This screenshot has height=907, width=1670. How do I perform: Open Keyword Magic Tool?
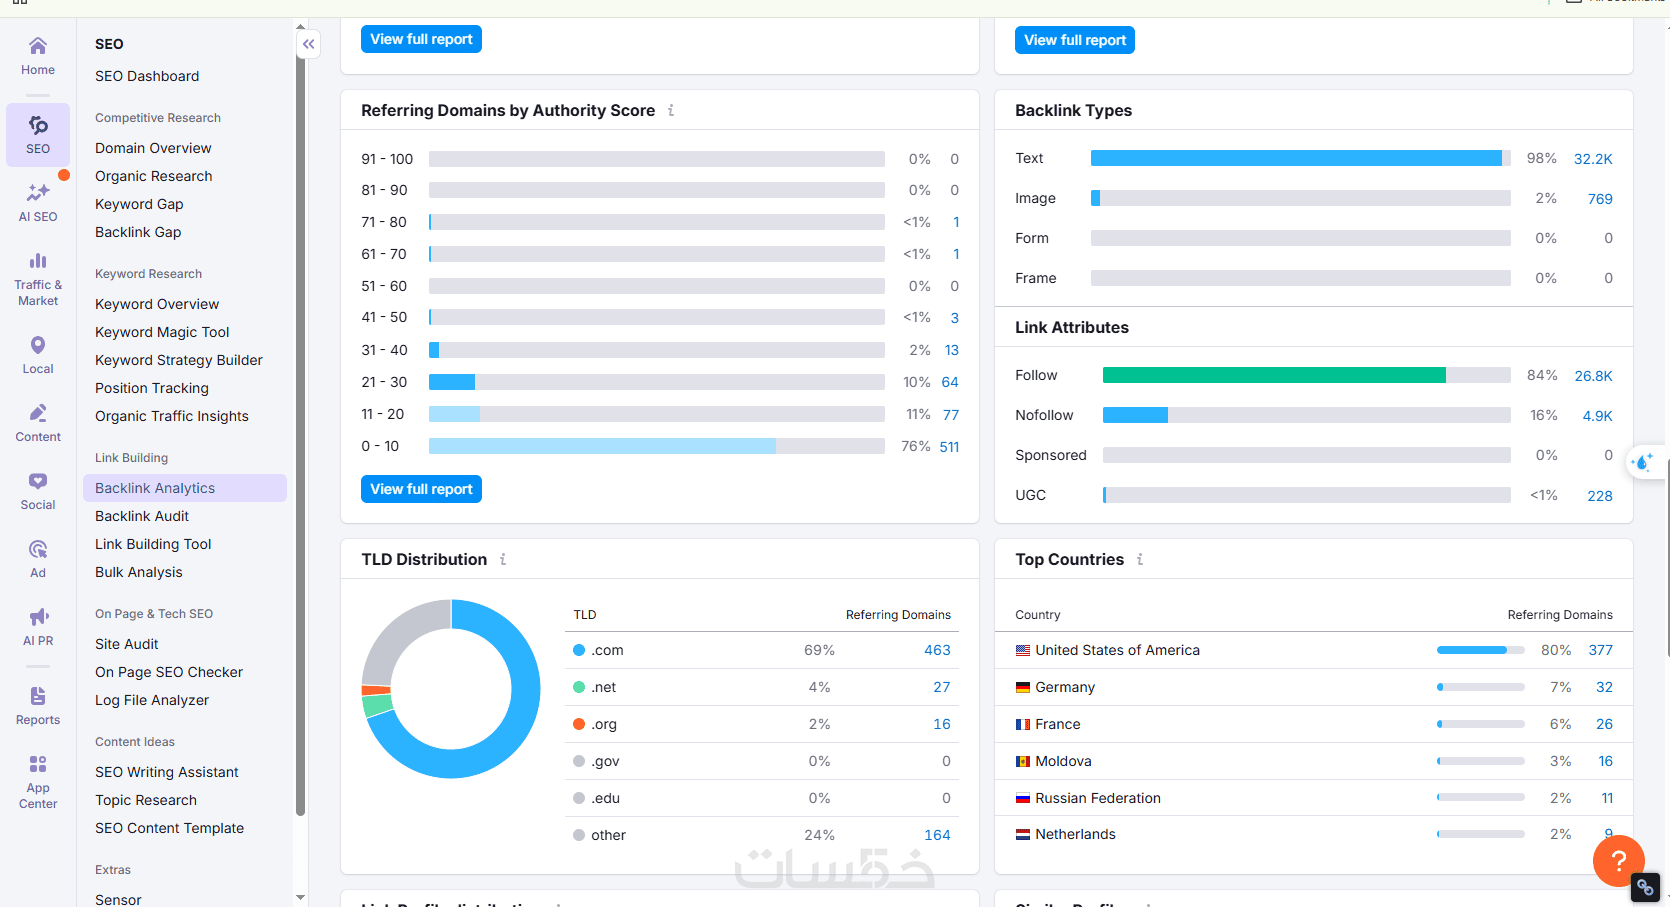coord(162,332)
